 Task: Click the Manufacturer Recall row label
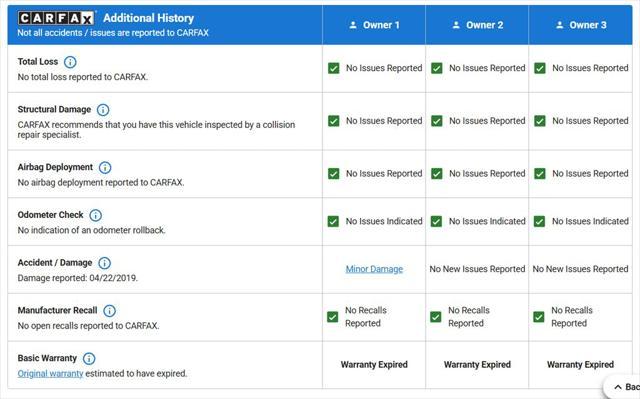[57, 310]
